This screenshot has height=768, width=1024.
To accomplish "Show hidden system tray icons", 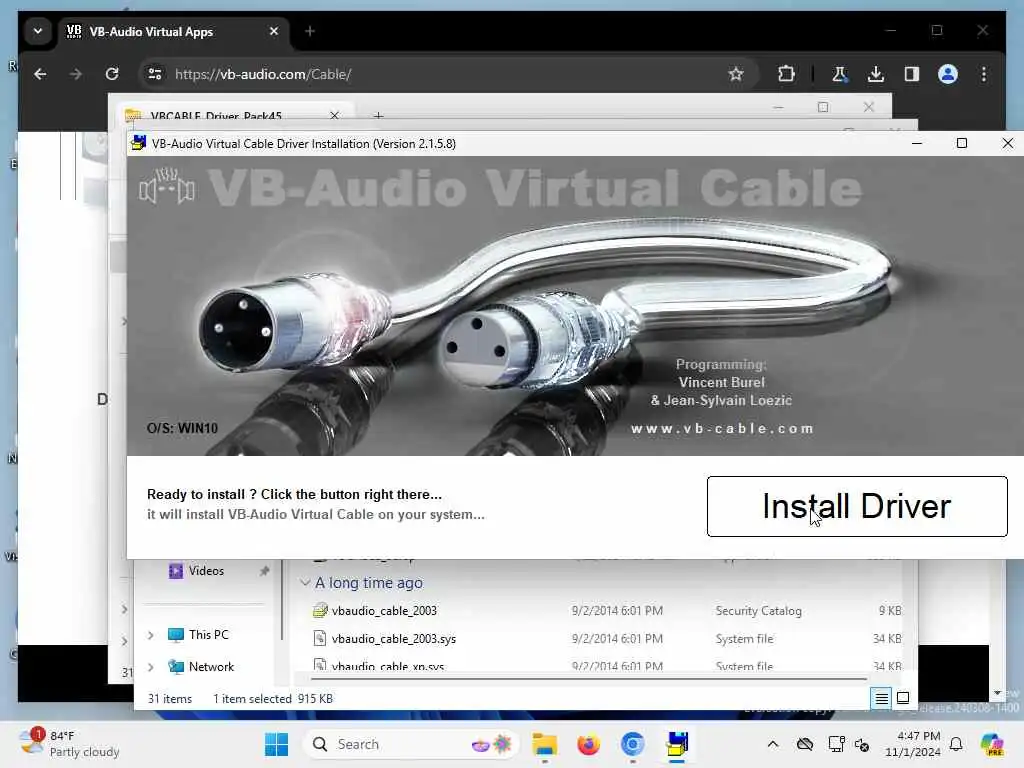I will (773, 744).
